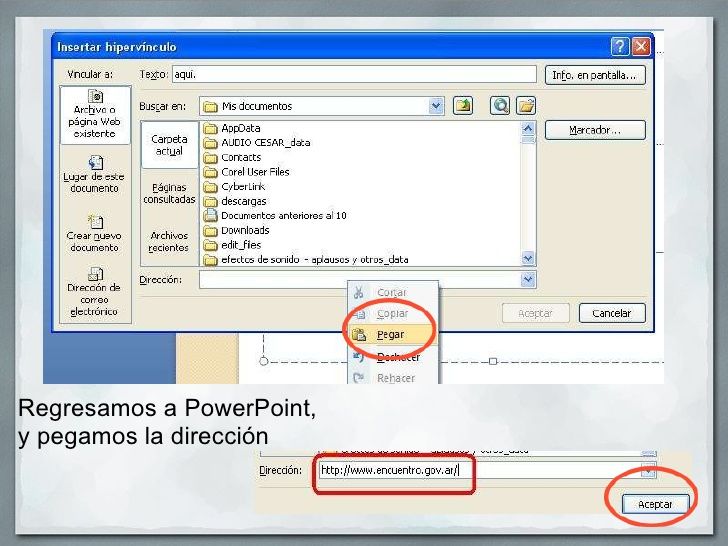Switch to the 'Carpeta actual' tab
This screenshot has height=546, width=728.
coord(169,145)
